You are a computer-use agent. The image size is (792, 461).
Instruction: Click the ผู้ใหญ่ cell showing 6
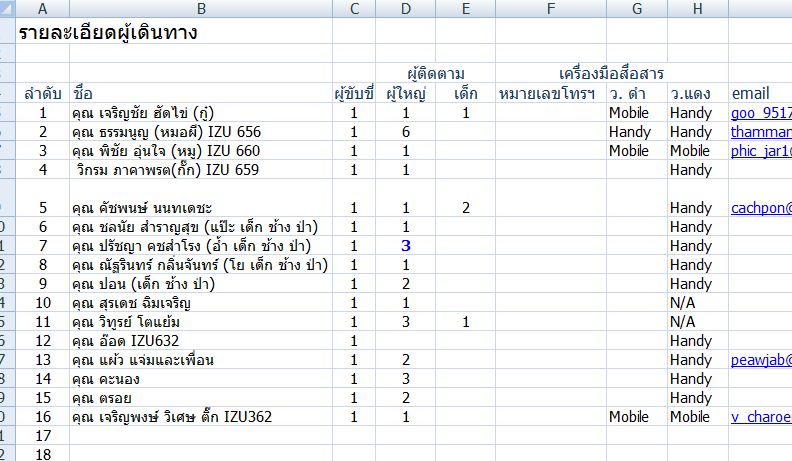click(x=405, y=132)
